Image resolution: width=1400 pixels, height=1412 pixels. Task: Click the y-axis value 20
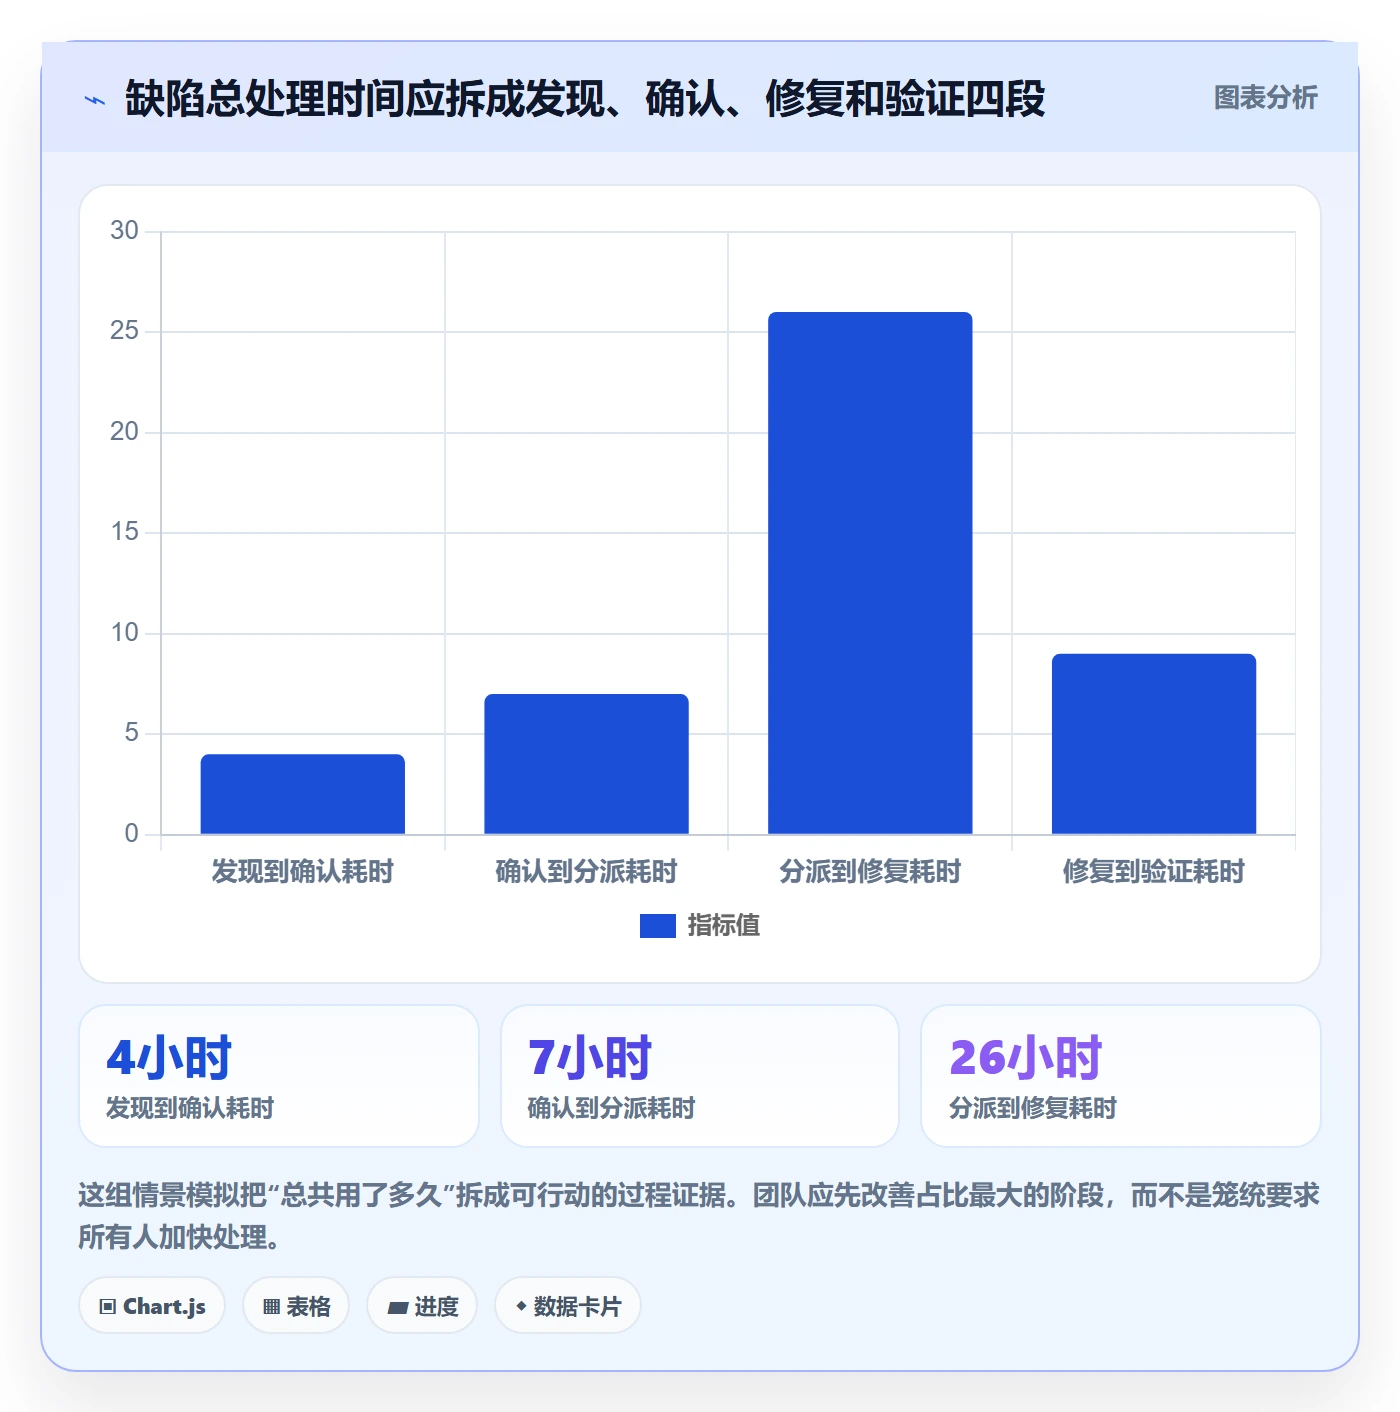click(124, 432)
